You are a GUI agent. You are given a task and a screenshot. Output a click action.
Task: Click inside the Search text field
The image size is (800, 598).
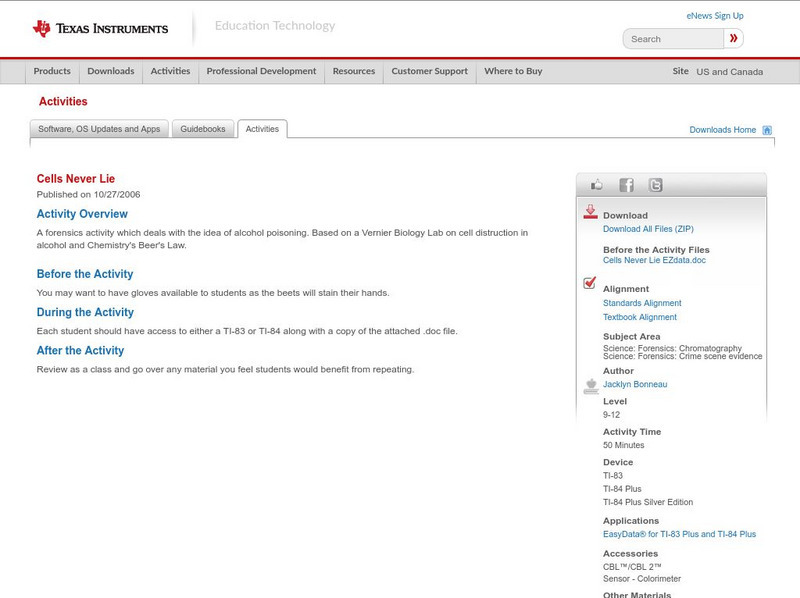coord(673,39)
